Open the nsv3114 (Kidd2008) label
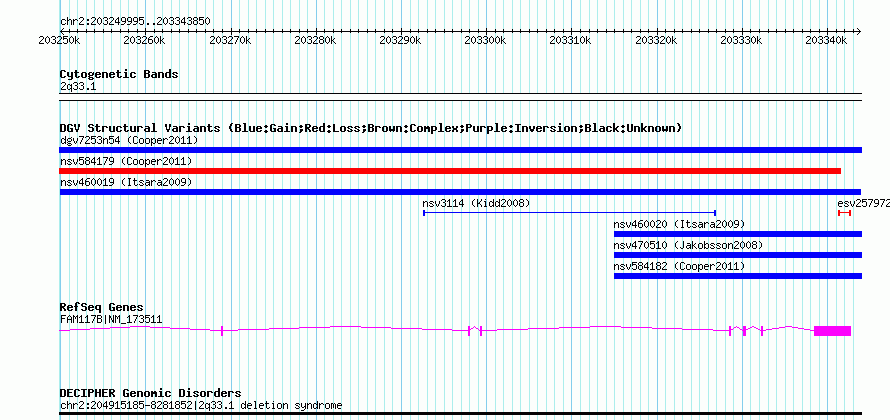Viewport: 890px width, 420px height. [x=476, y=203]
